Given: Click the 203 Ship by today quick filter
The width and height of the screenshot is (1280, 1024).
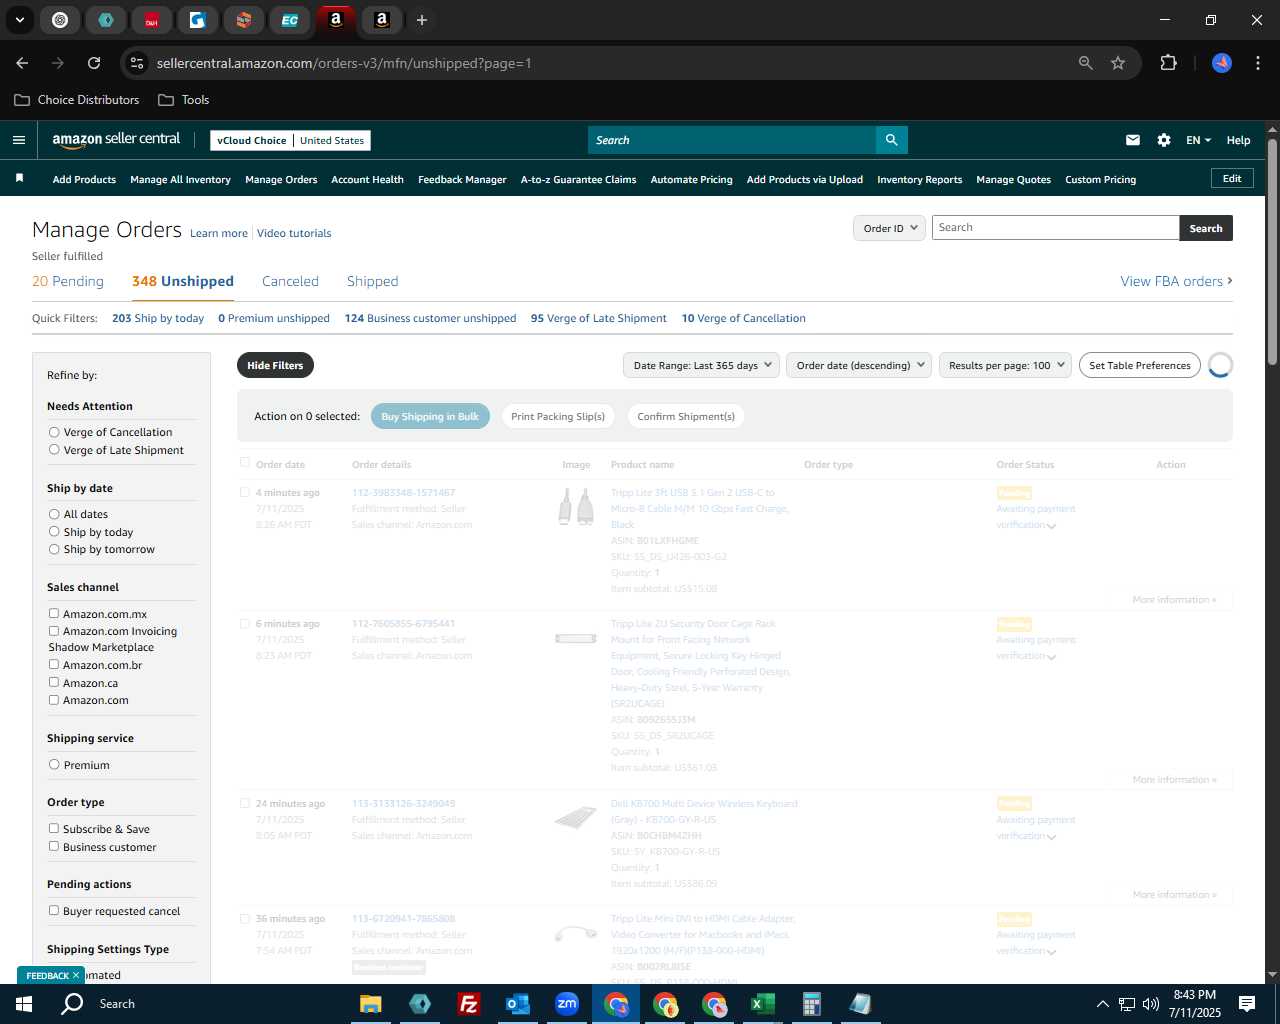Looking at the screenshot, I should pyautogui.click(x=158, y=318).
